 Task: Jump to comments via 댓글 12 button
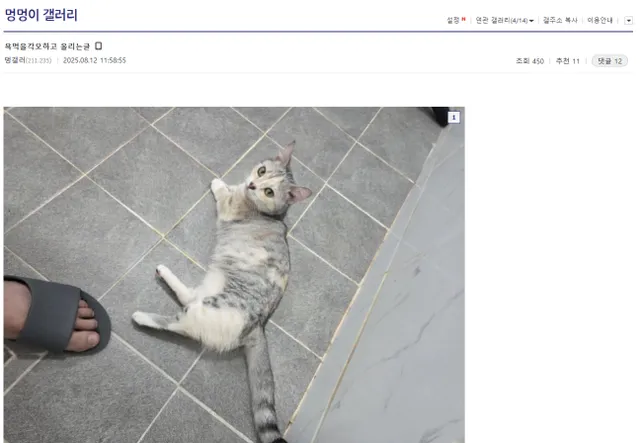pos(609,61)
